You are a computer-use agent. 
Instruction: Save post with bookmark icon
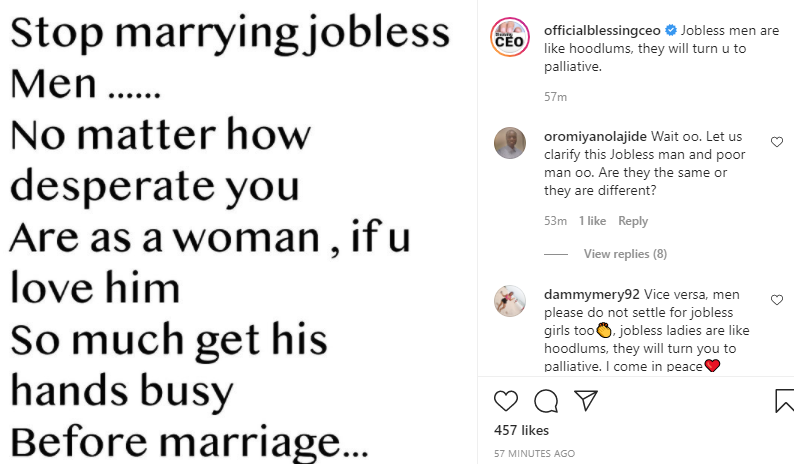click(x=785, y=401)
